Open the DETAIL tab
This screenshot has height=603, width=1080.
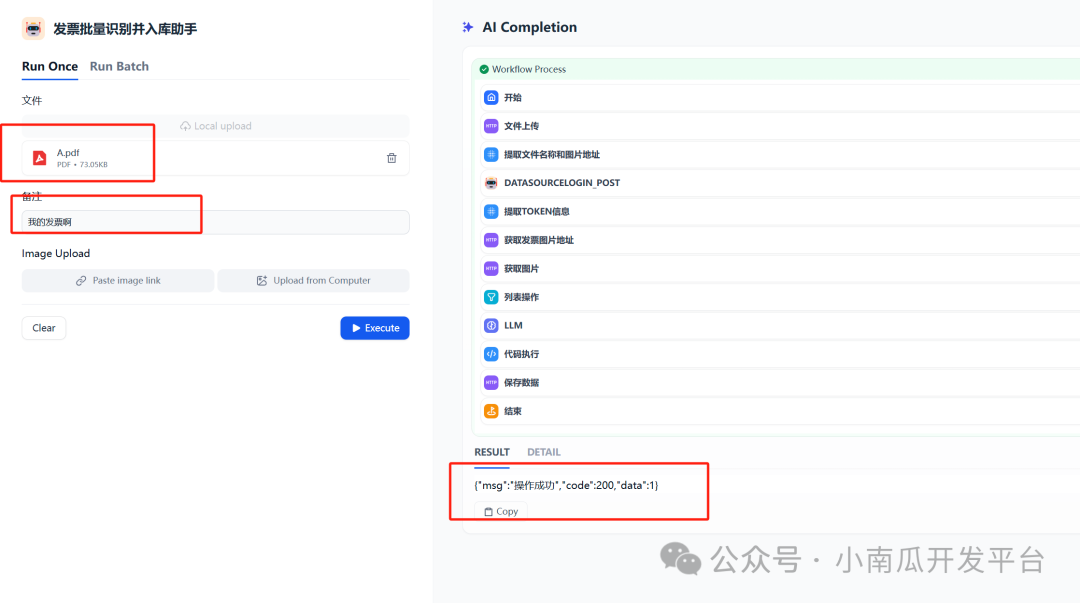coord(543,451)
